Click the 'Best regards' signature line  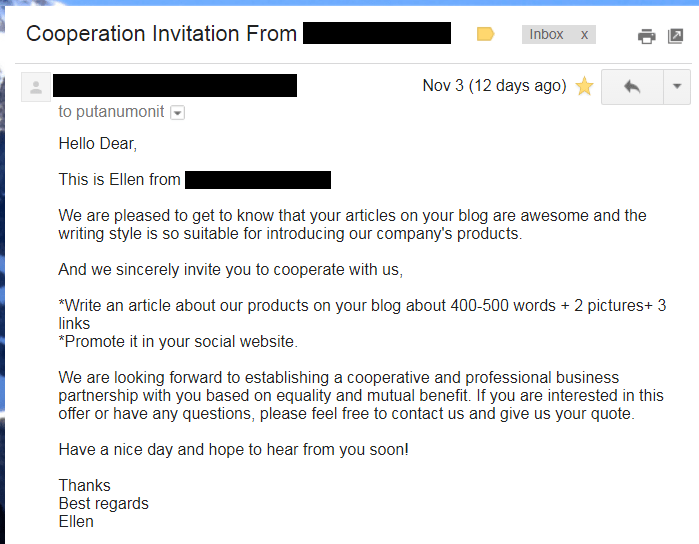(103, 503)
